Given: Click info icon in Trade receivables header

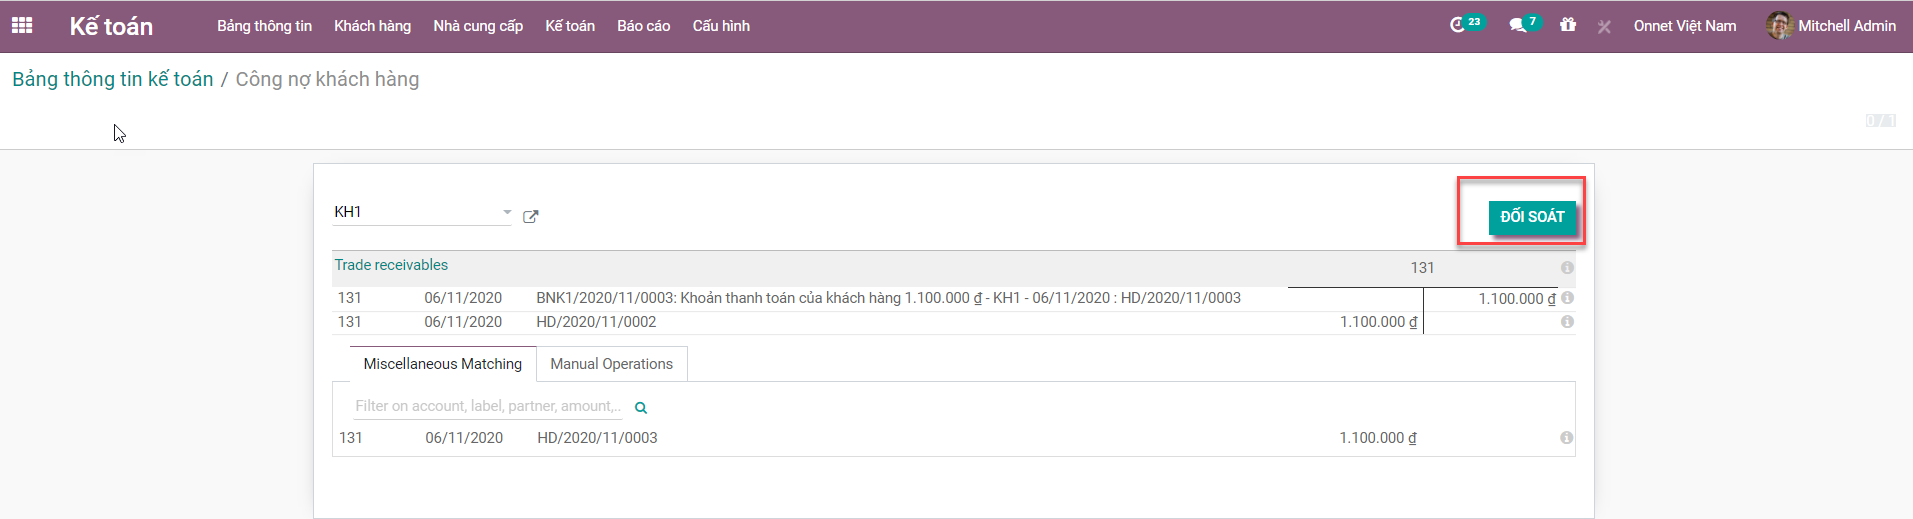Looking at the screenshot, I should tap(1567, 268).
